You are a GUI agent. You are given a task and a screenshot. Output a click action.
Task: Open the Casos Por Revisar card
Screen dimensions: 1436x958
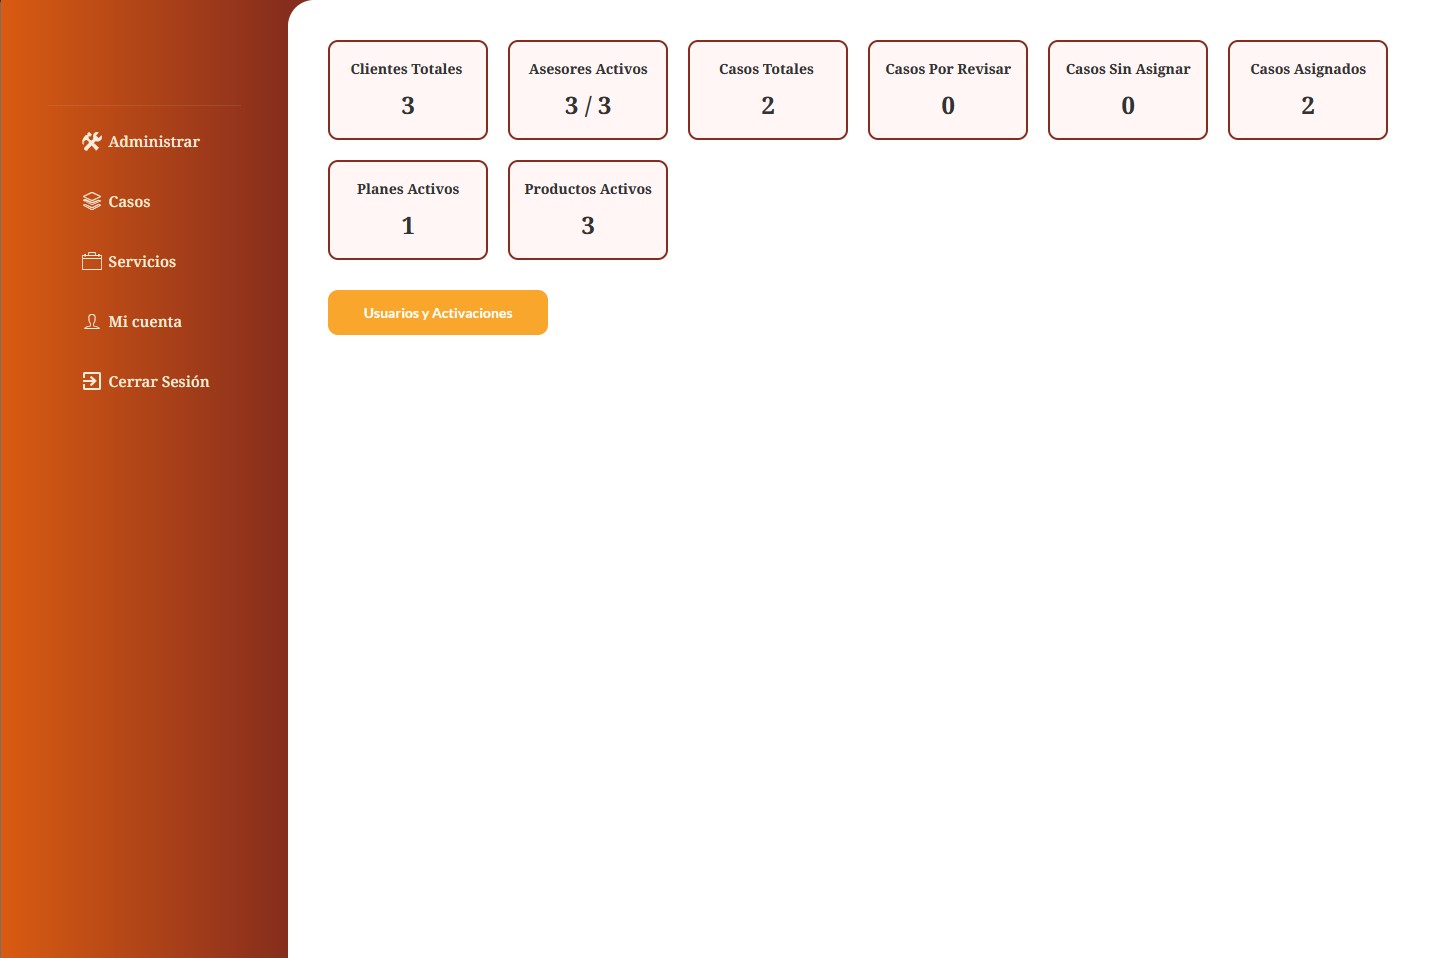[x=948, y=90]
